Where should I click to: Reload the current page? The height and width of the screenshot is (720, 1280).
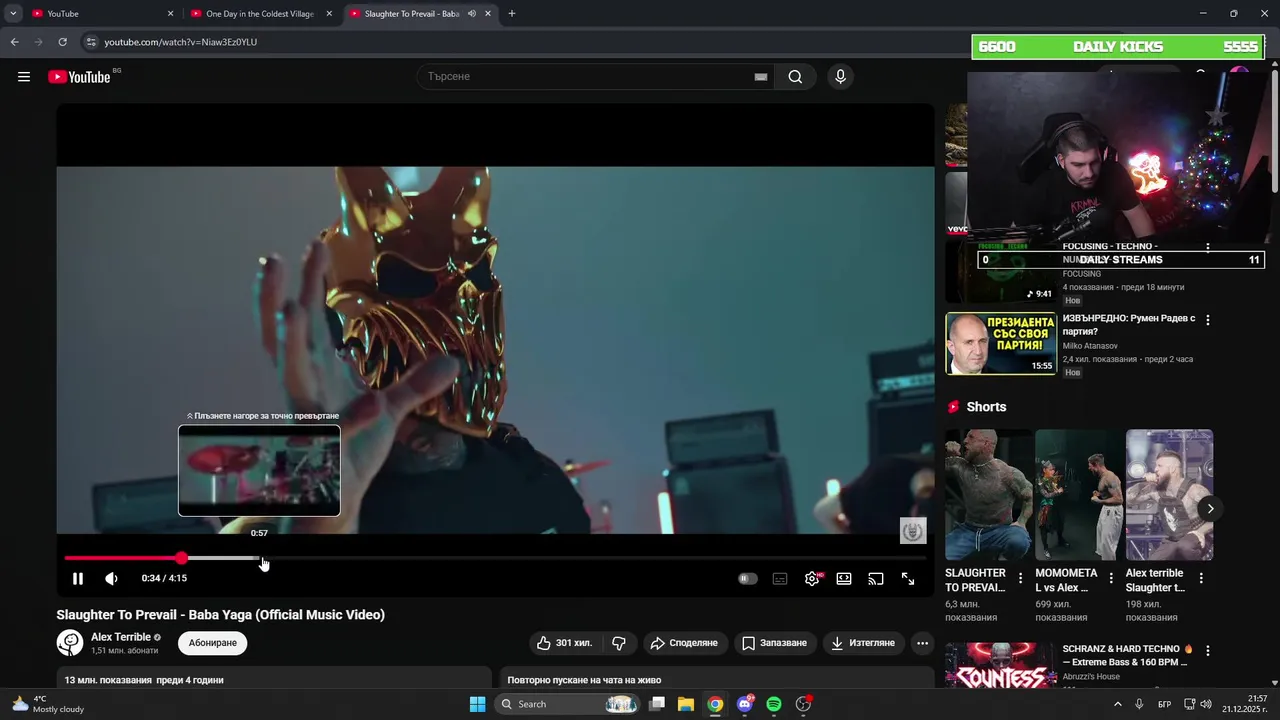pyautogui.click(x=62, y=42)
